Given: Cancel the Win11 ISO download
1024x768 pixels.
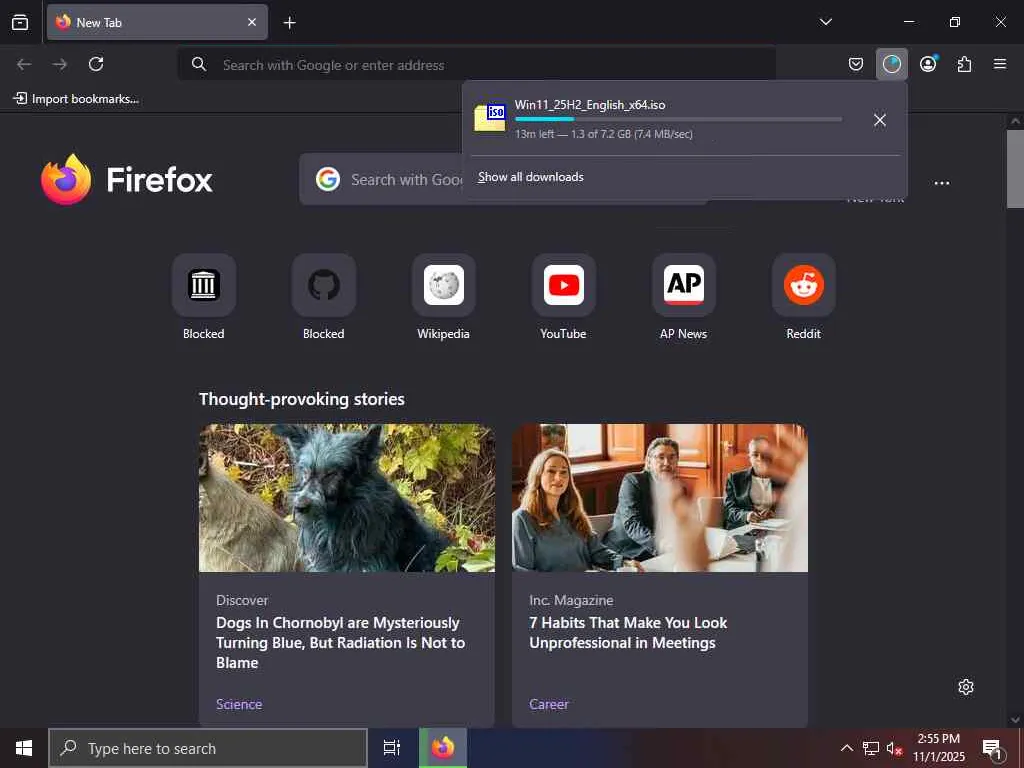Looking at the screenshot, I should click(880, 120).
